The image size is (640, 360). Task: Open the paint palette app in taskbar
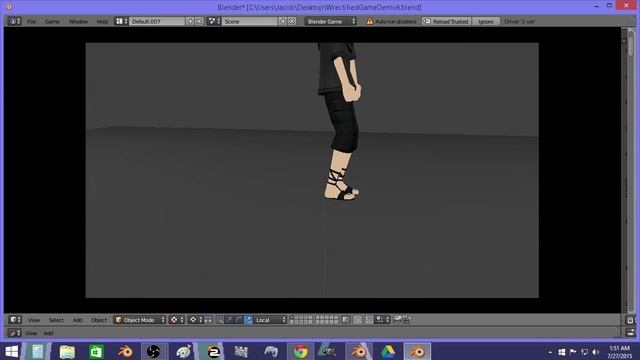click(x=183, y=351)
